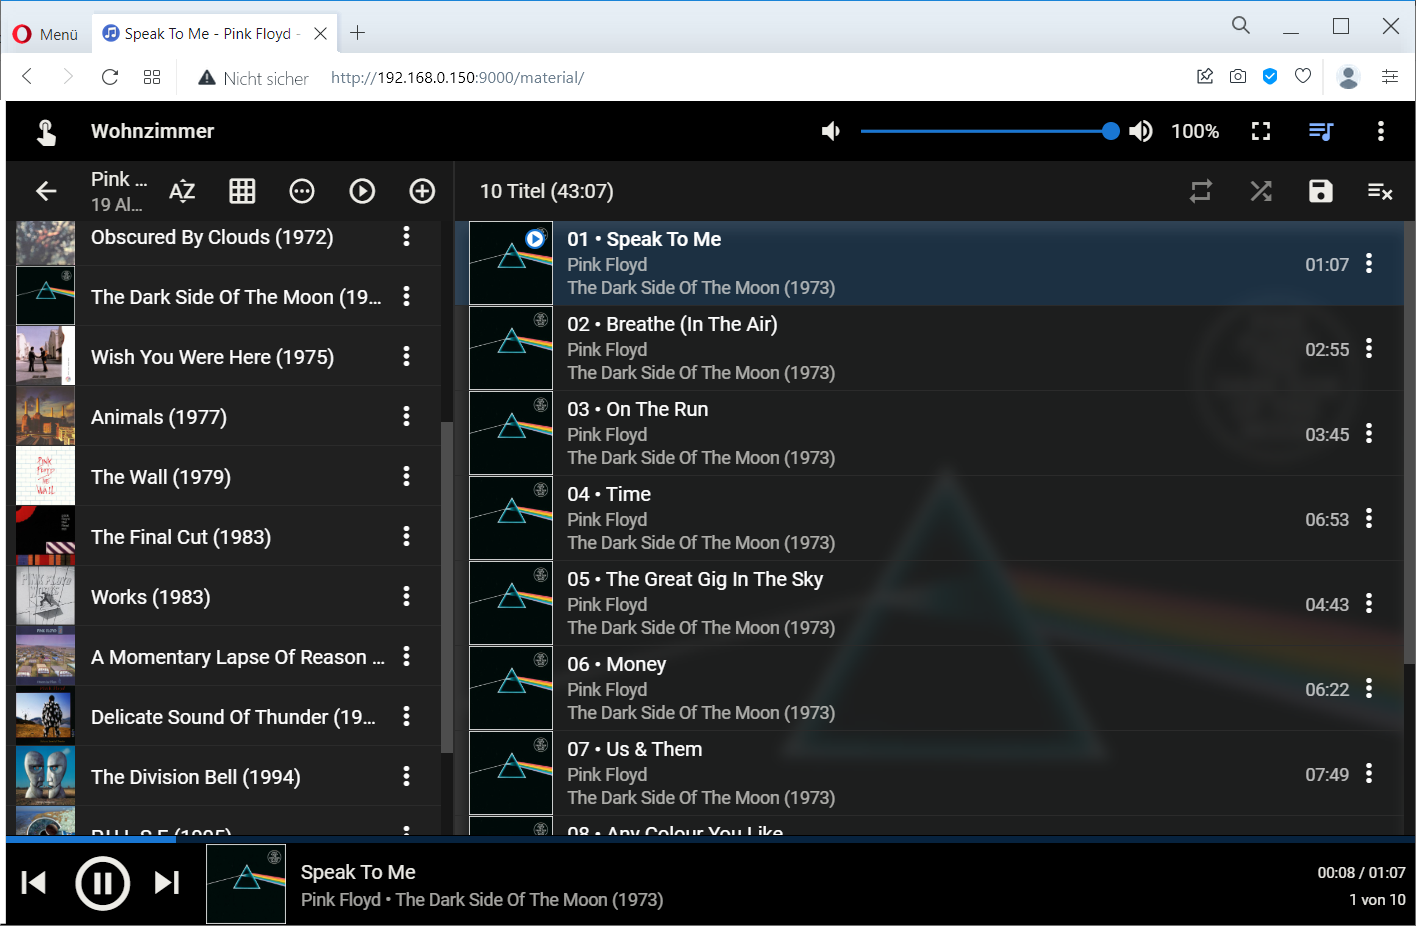
Task: Select queue track 03 On The Run
Action: [930, 433]
